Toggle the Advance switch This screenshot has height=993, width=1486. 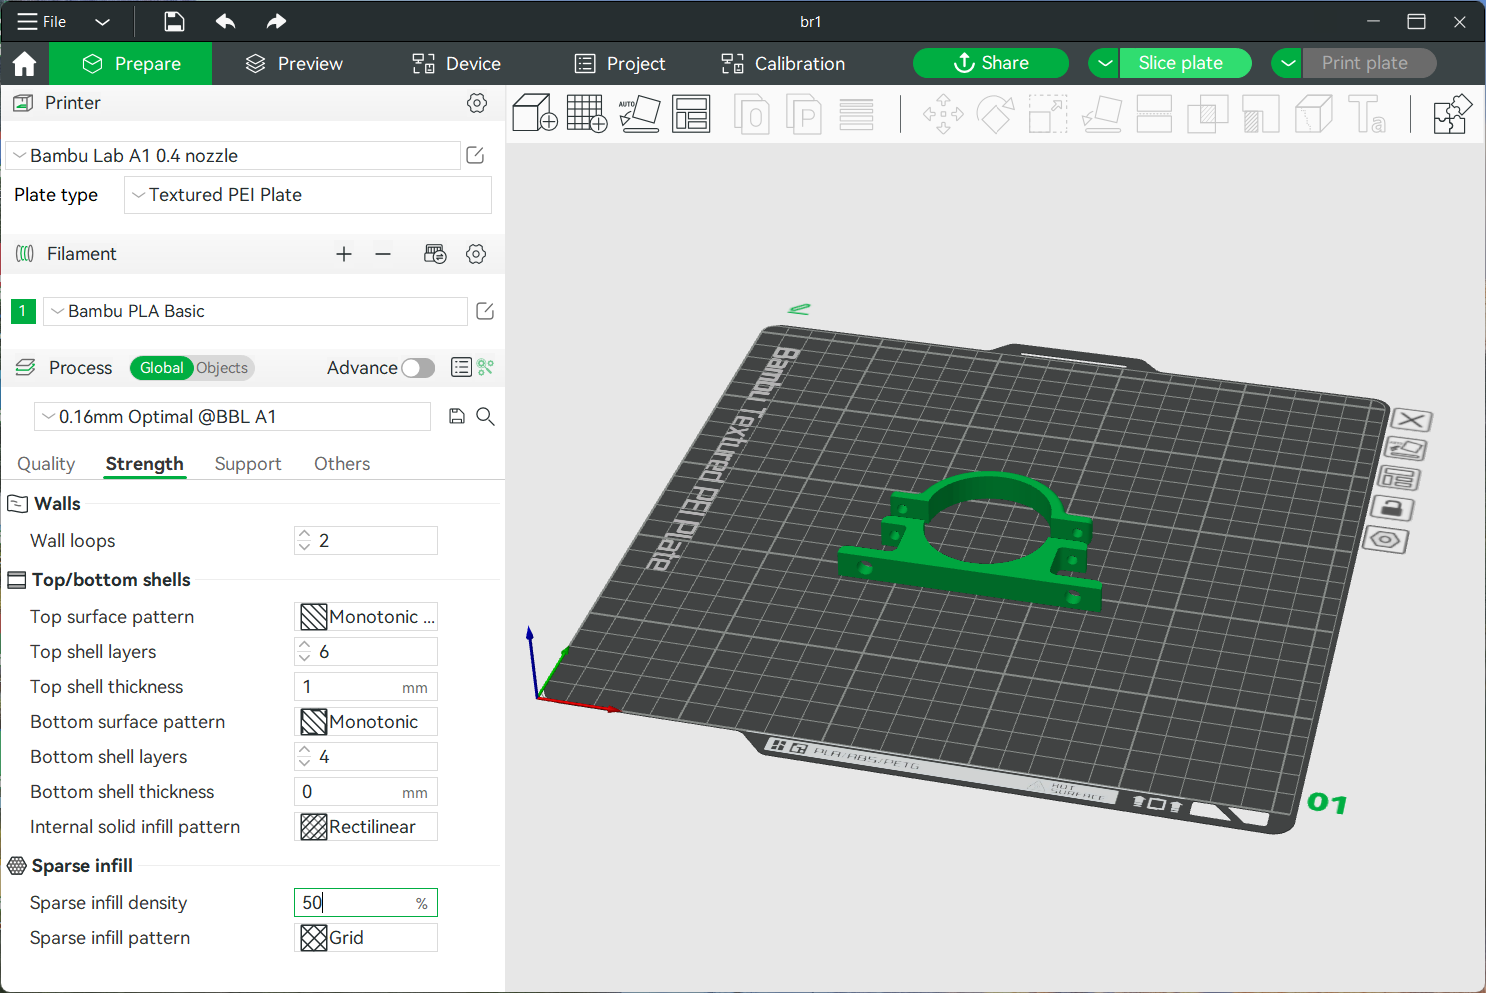click(418, 368)
